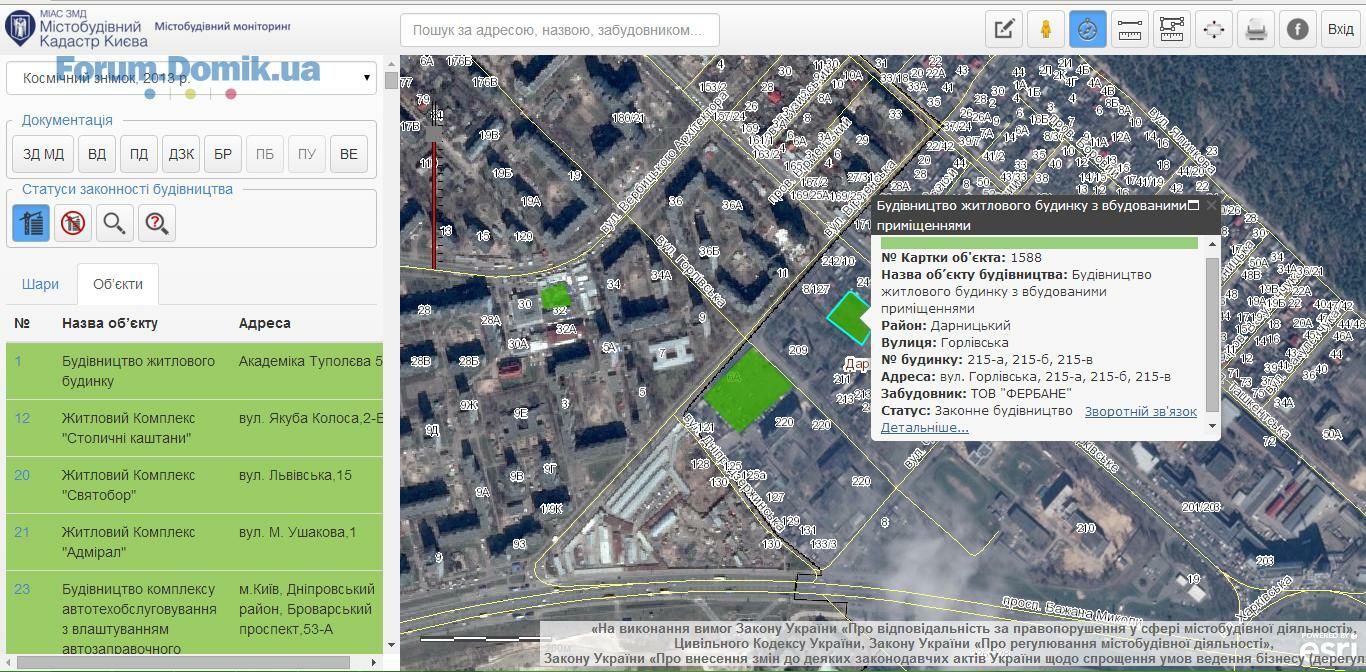The height and width of the screenshot is (672, 1366).
Task: Click the small green plot near building 32
Action: tap(554, 295)
